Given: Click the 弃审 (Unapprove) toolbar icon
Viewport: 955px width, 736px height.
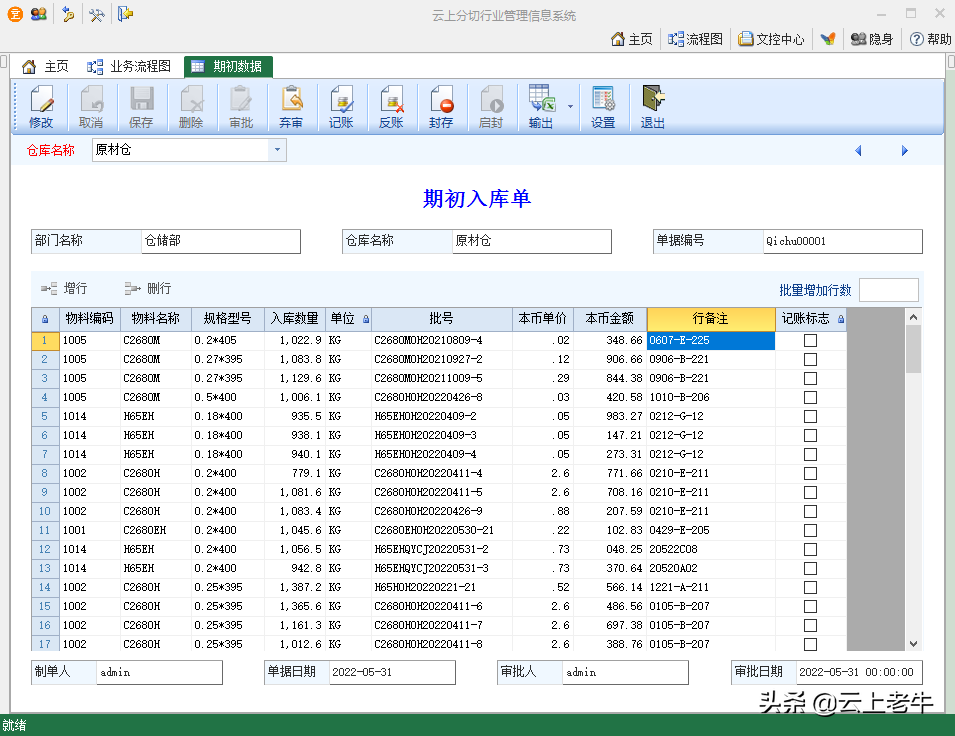Looking at the screenshot, I should coord(291,107).
